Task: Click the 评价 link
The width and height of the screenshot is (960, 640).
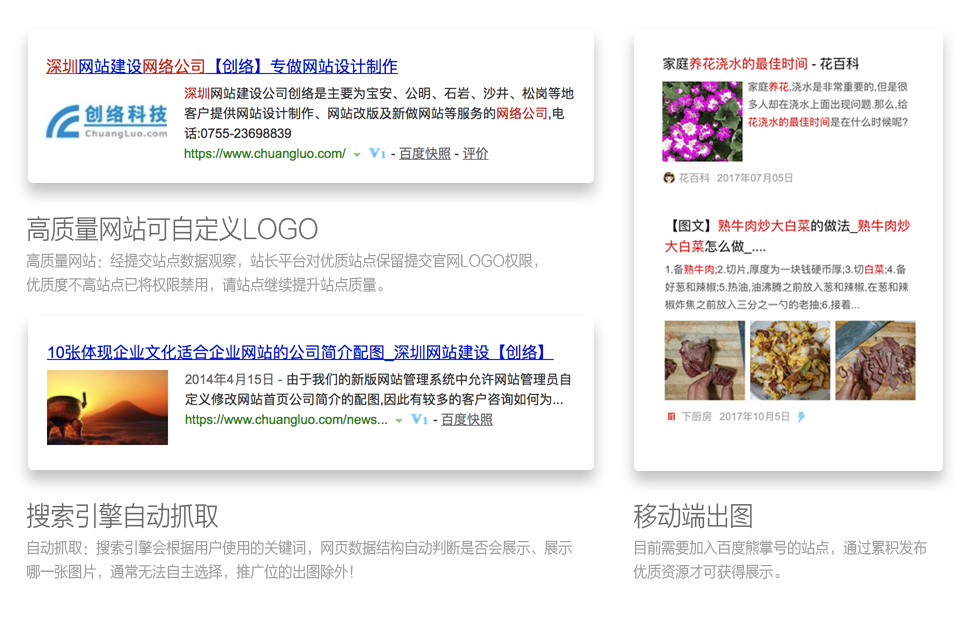Action: 475,156
